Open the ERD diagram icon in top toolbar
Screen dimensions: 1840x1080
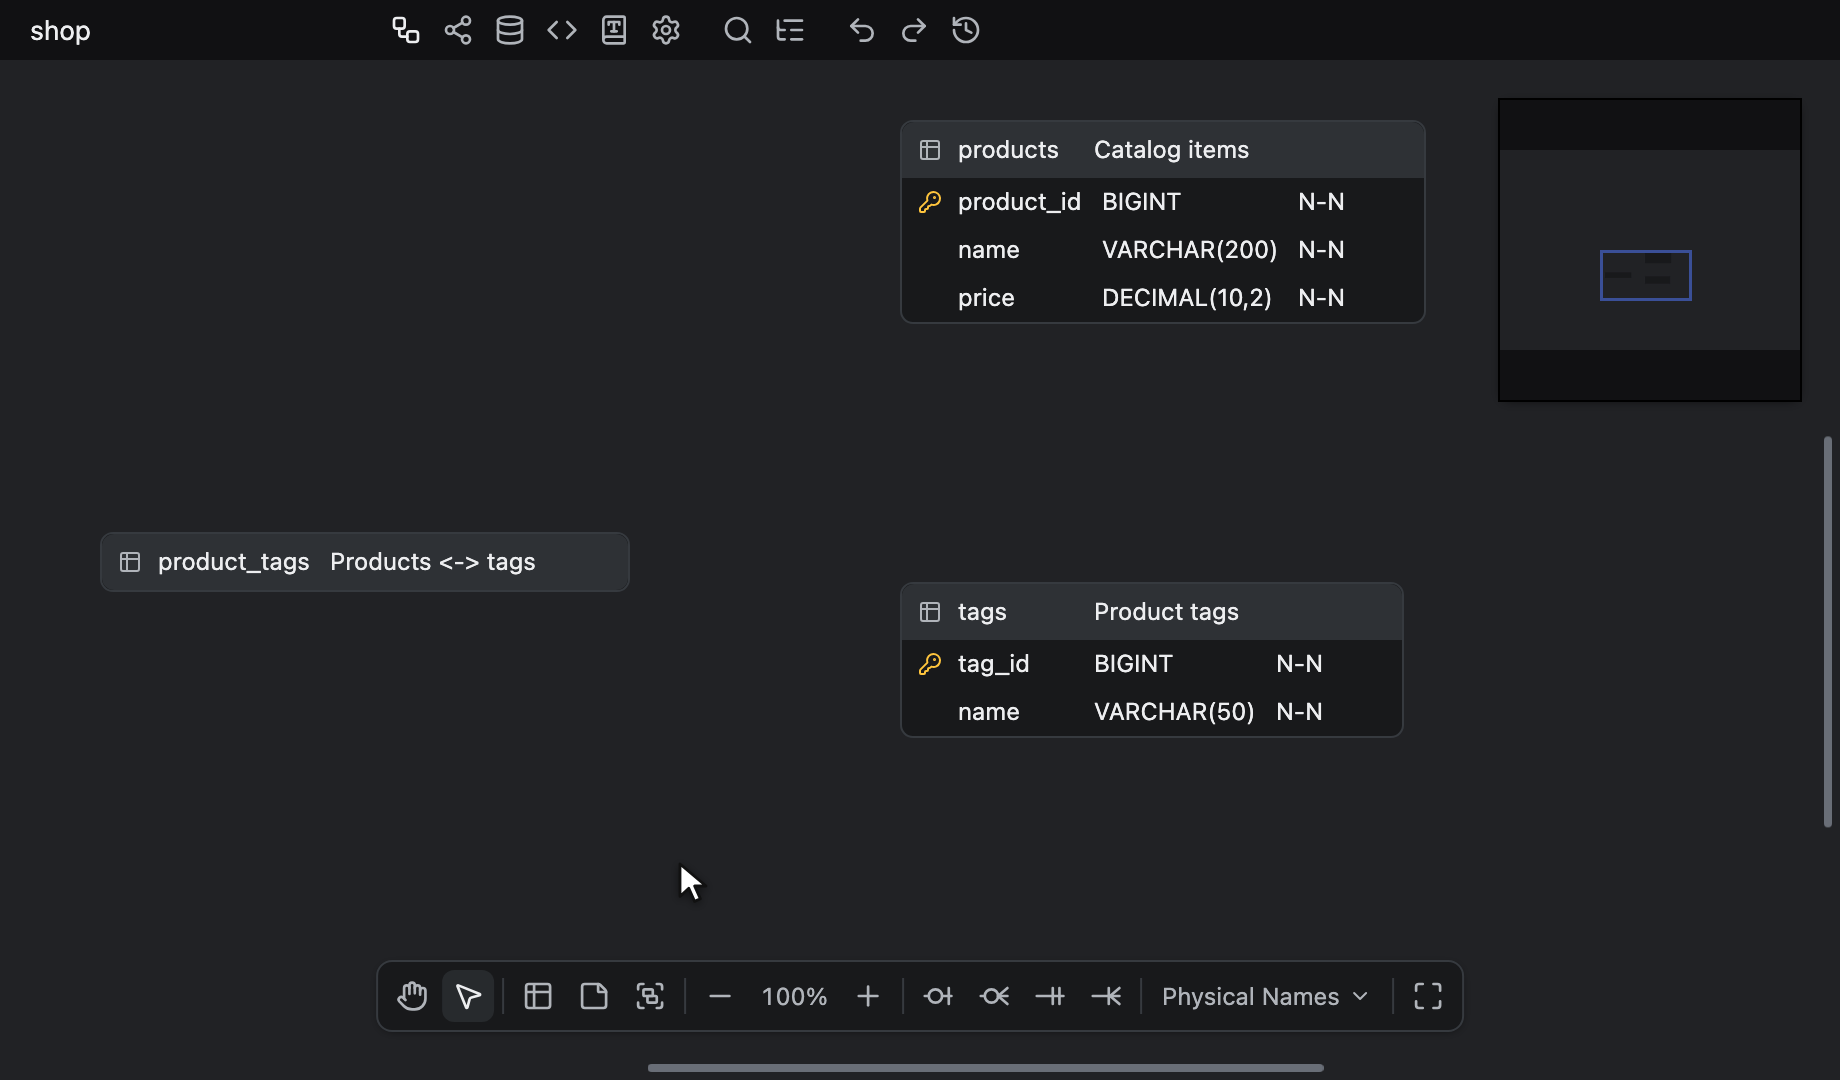405,30
